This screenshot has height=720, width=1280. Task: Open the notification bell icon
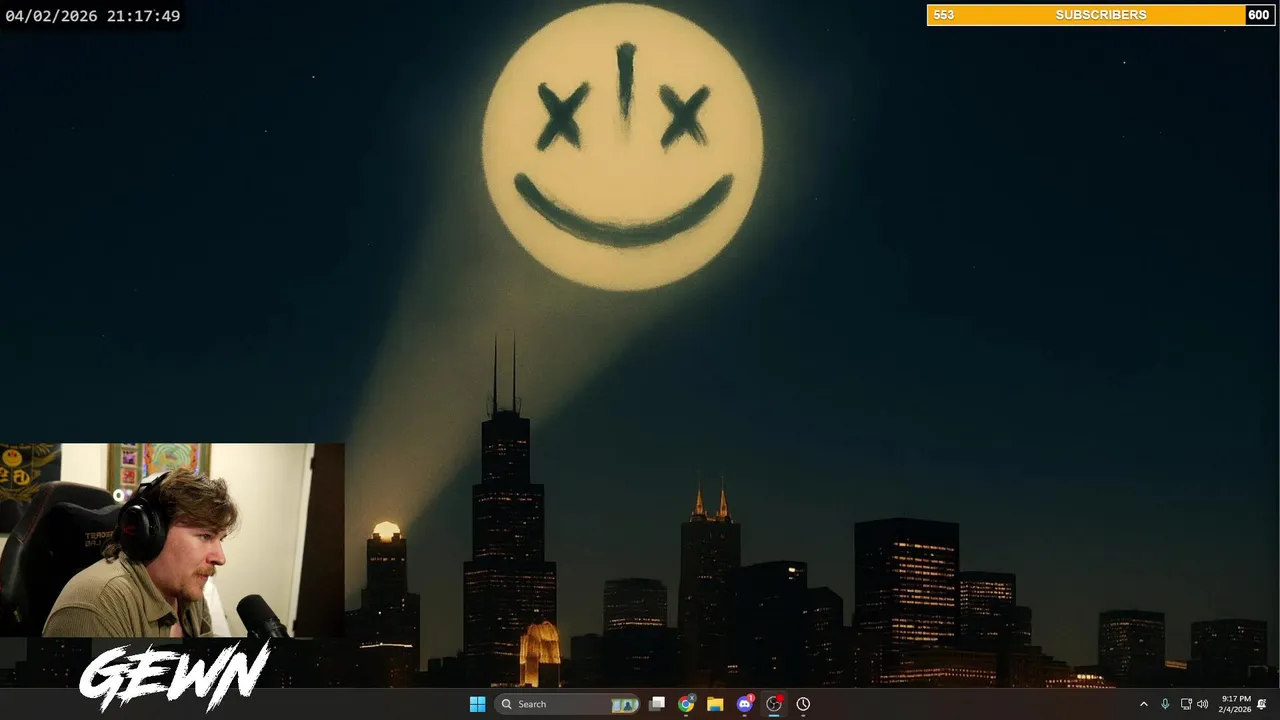point(1262,704)
